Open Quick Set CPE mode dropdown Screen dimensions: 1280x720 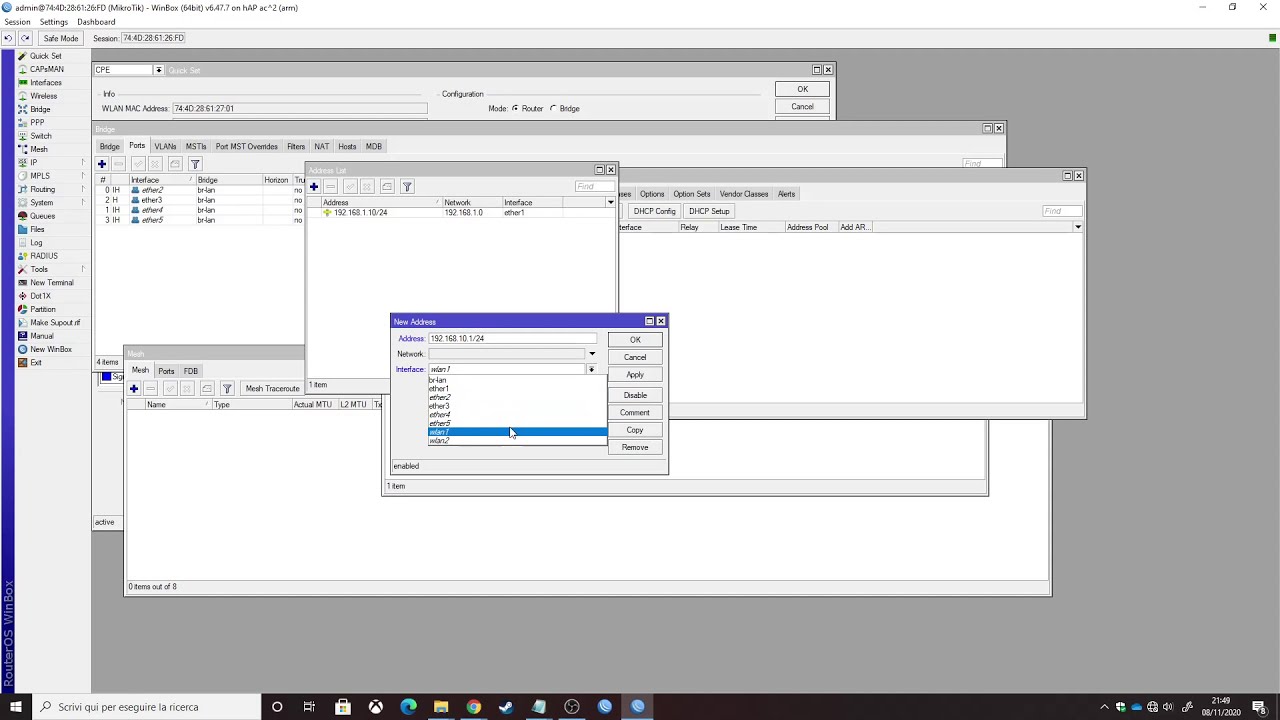158,70
